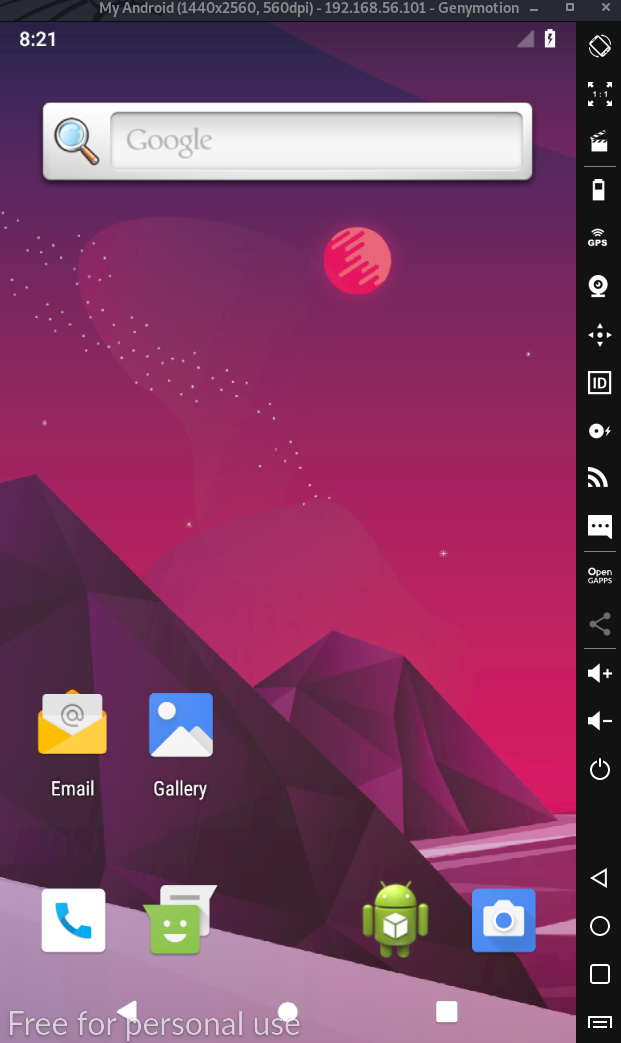Tap the battery charging status icon
621x1043 pixels.
coord(550,39)
